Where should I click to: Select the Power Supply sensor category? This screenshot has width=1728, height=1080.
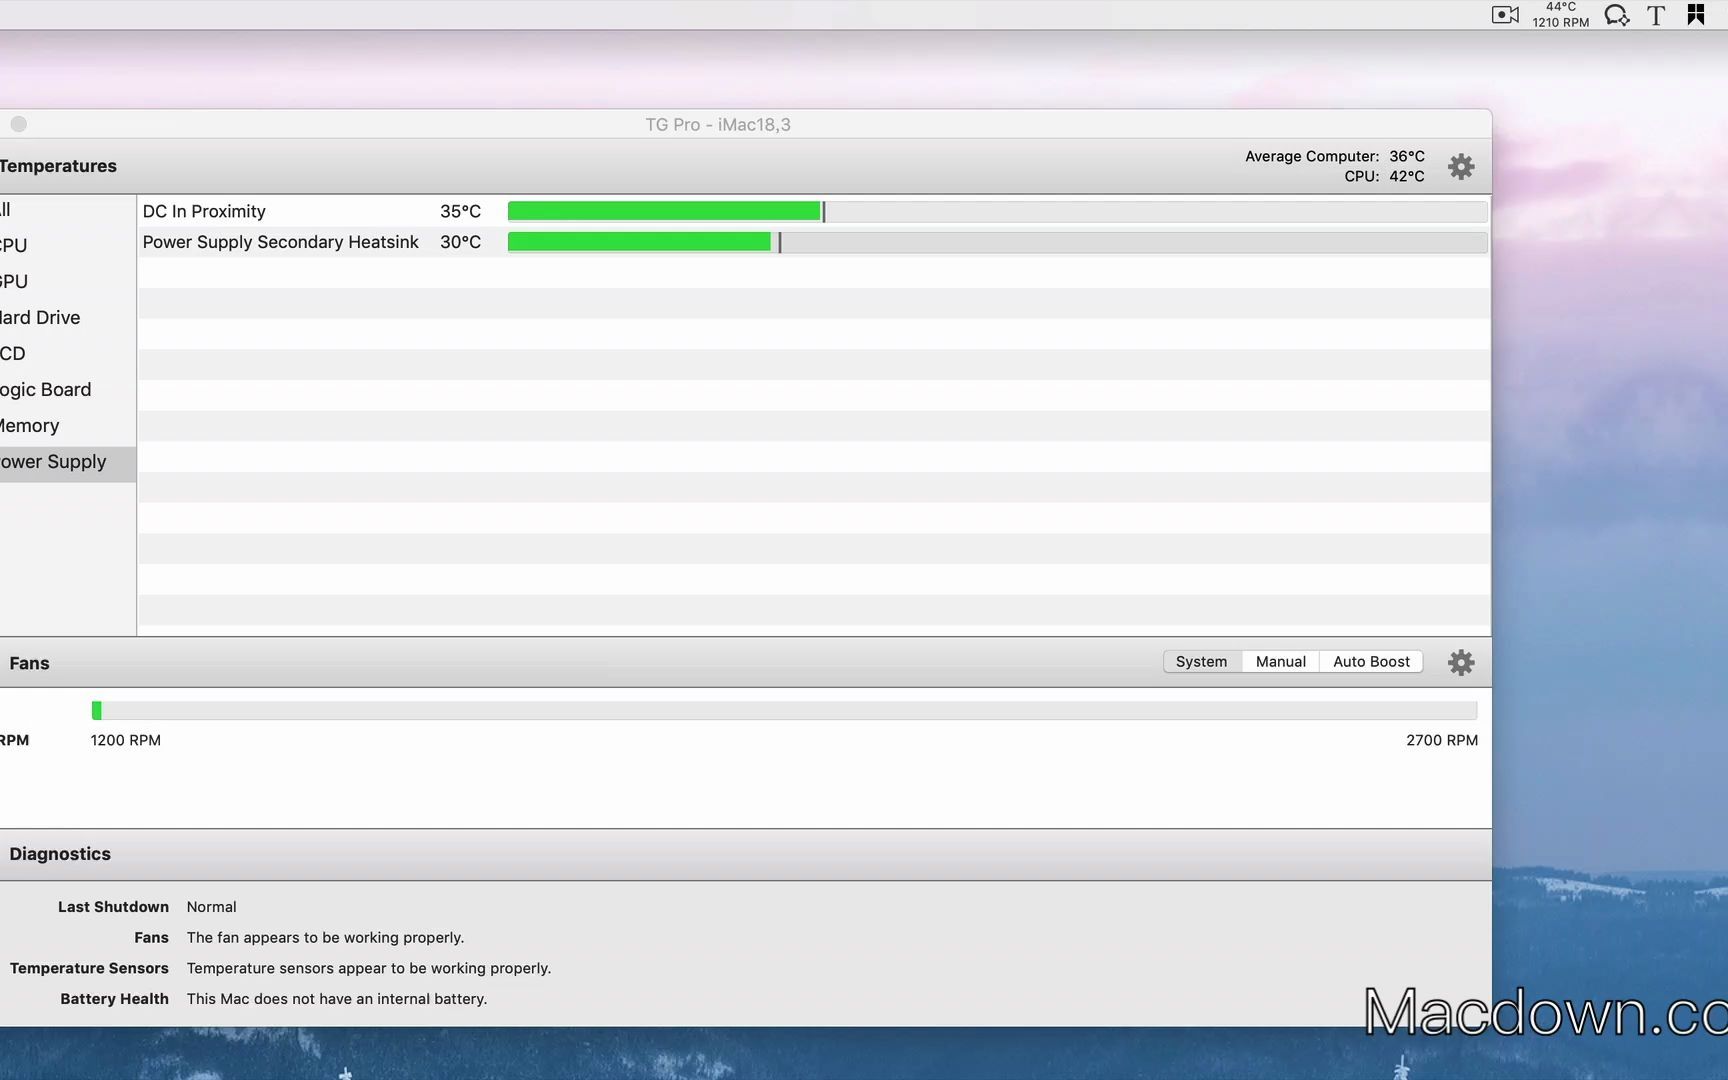[68, 463]
